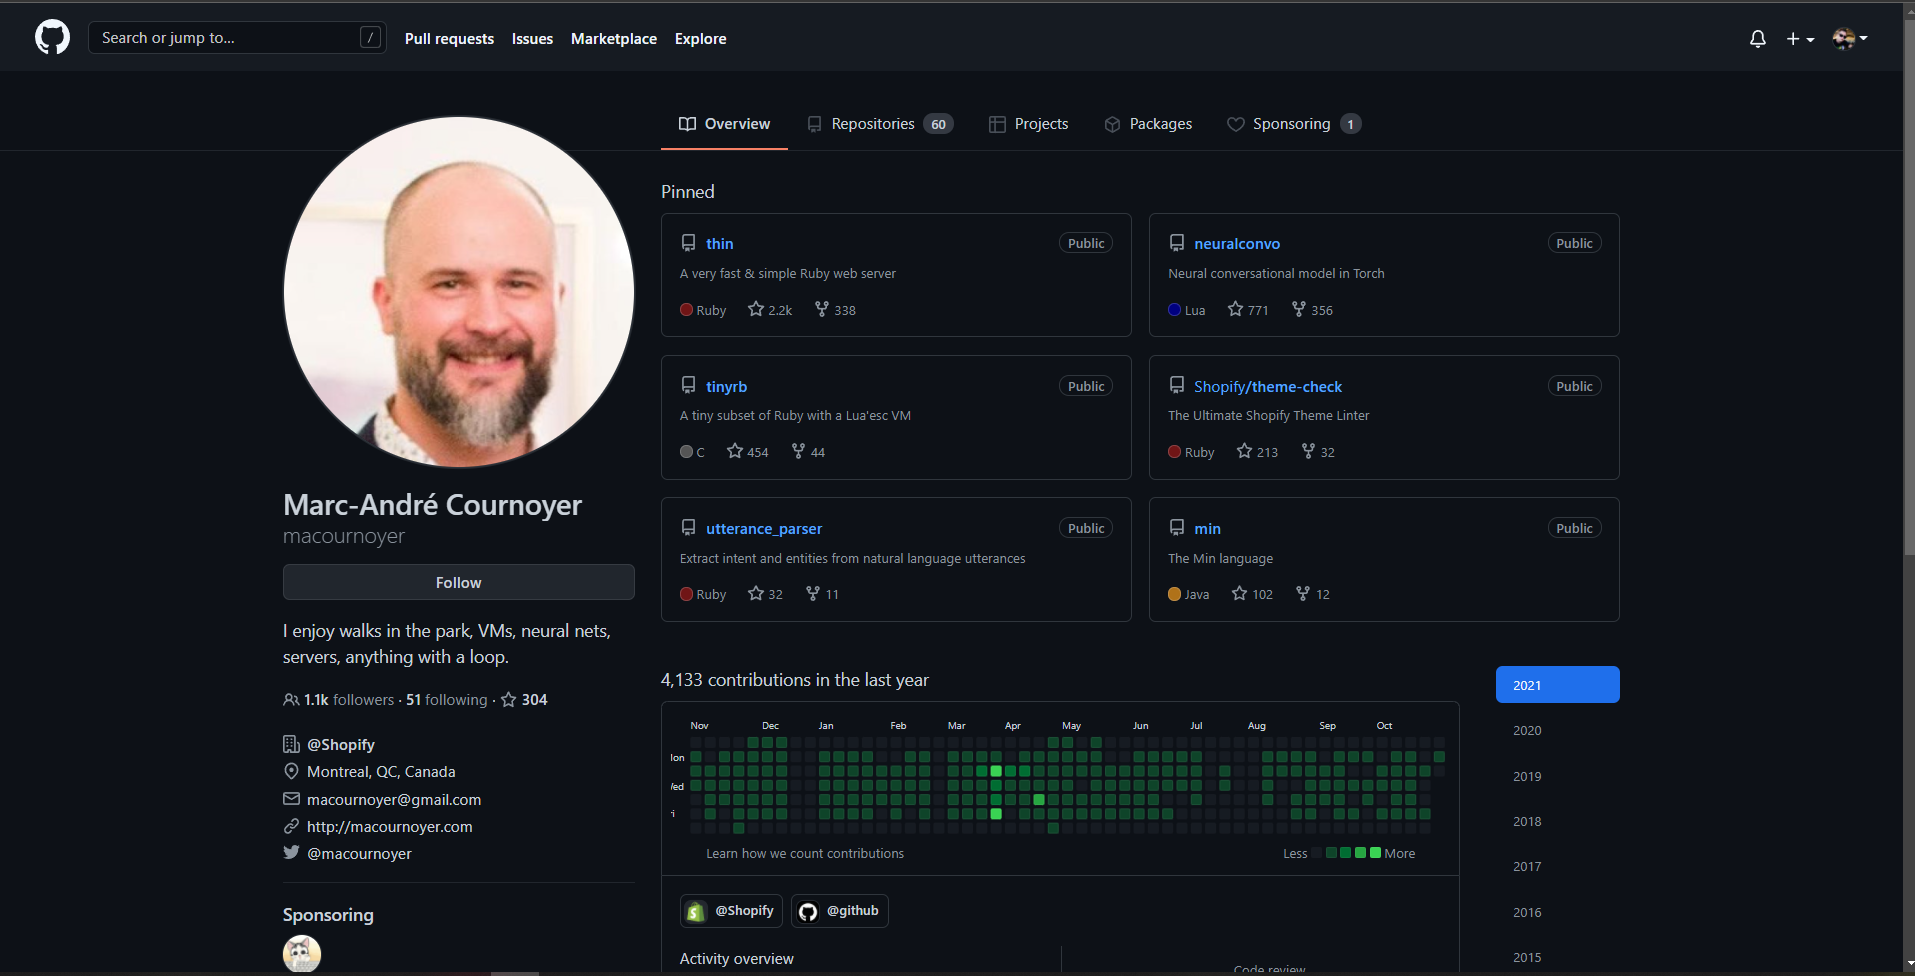Click the blue Lua language dot
Viewport: 1915px width, 976px height.
click(x=1175, y=310)
